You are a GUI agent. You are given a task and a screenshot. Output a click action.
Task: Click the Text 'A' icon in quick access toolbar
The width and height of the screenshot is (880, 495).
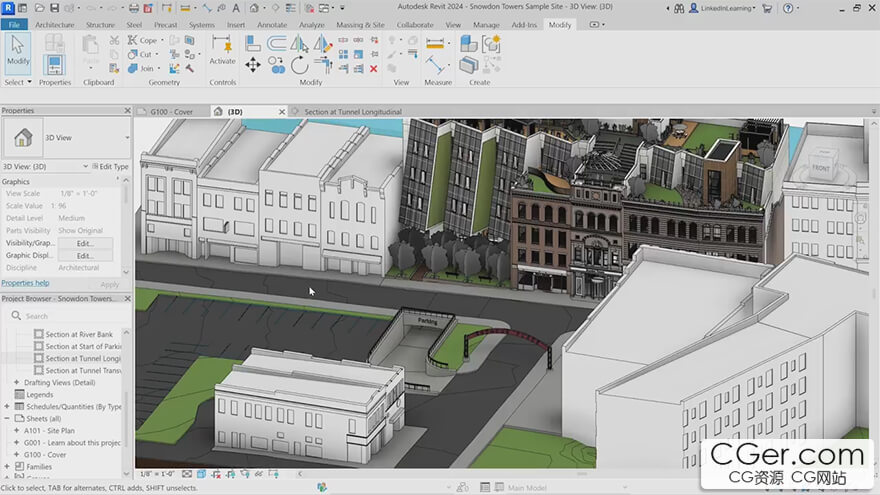[x=236, y=8]
